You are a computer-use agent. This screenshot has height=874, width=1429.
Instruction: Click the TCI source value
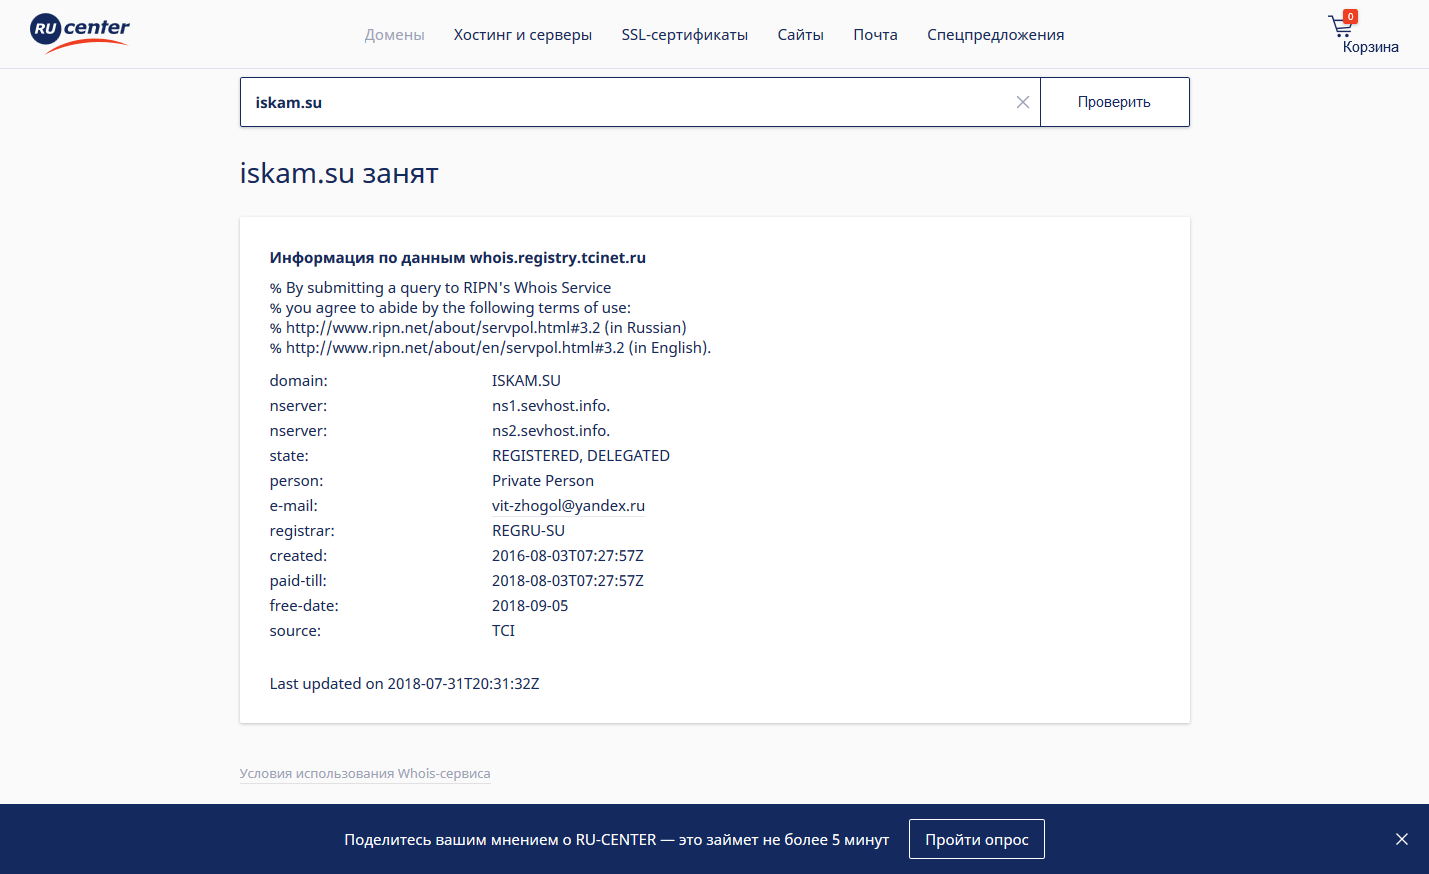(503, 631)
